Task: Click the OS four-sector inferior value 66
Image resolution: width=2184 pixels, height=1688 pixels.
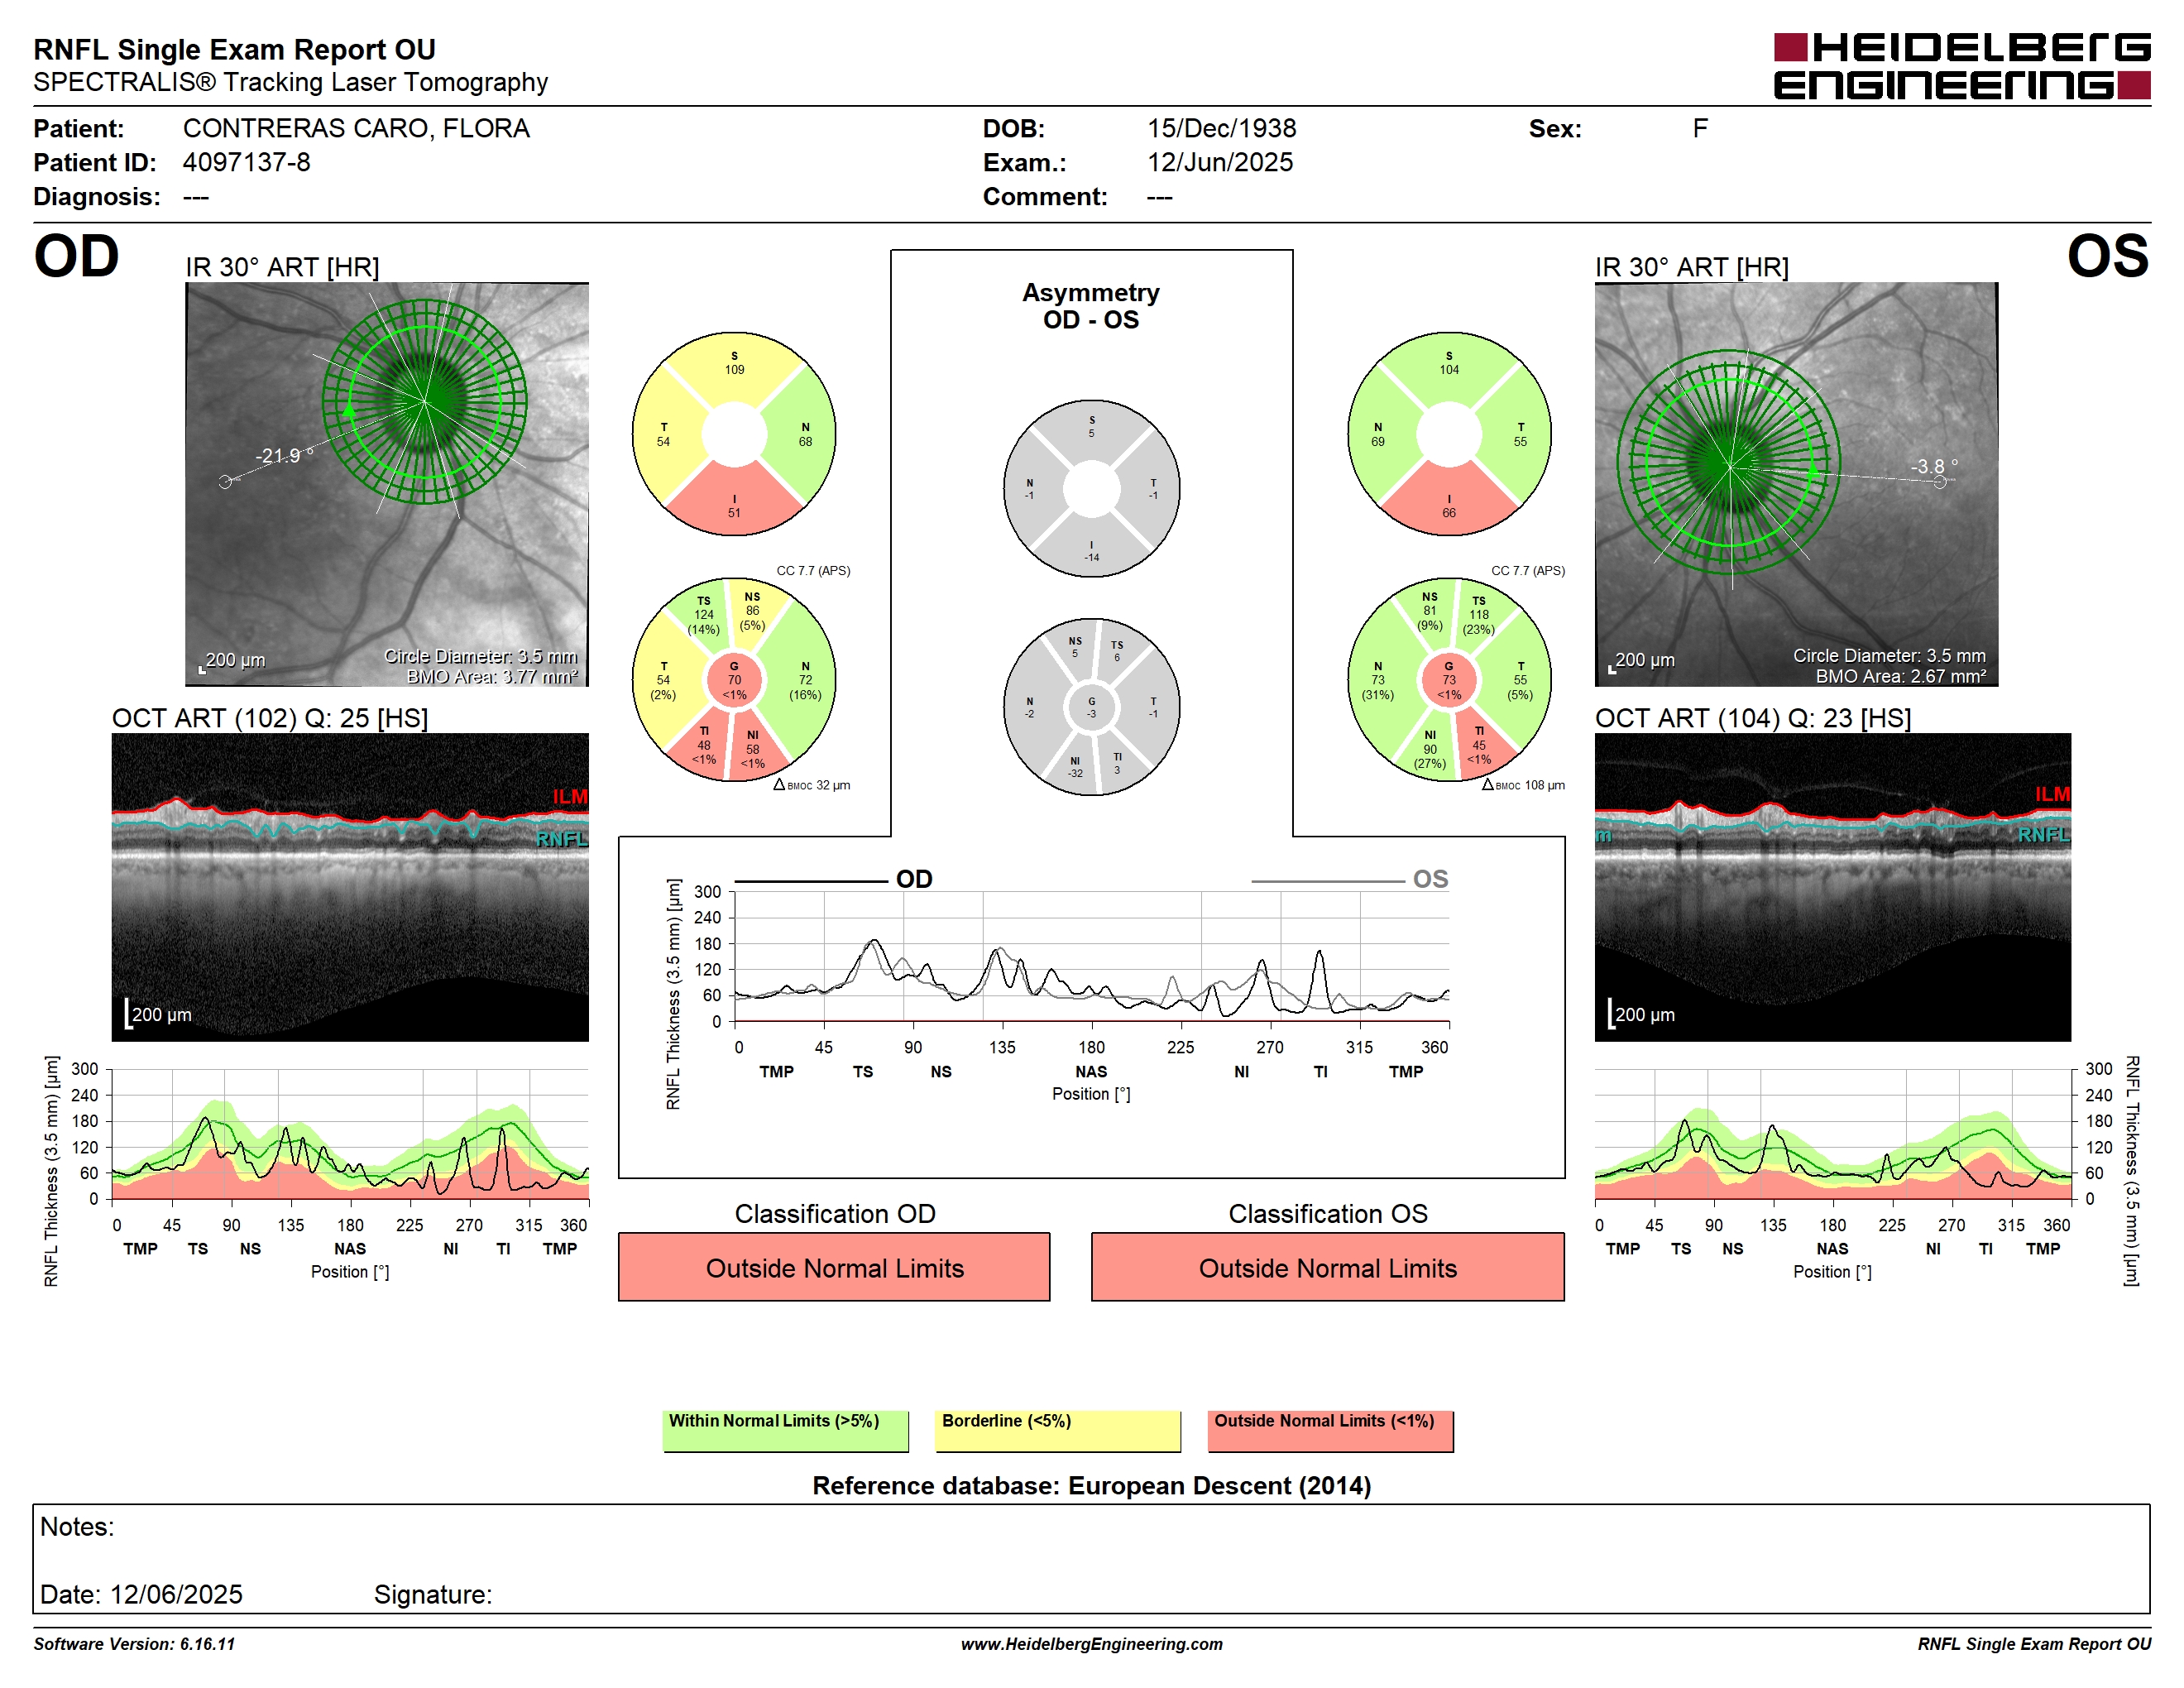Action: point(1449,513)
